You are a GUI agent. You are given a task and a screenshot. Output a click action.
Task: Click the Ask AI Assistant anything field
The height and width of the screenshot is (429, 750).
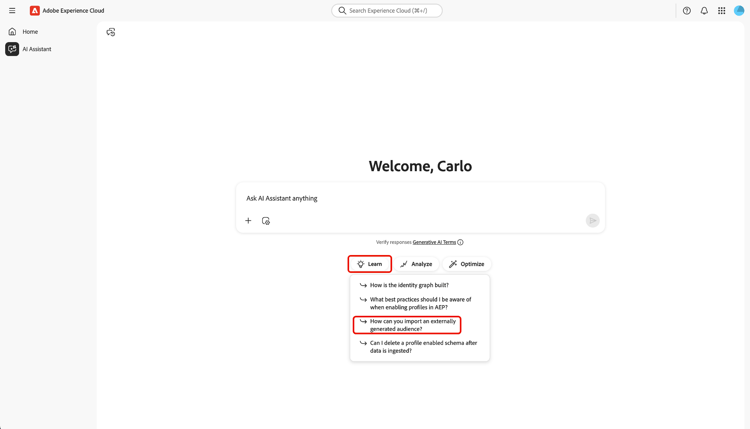420,198
